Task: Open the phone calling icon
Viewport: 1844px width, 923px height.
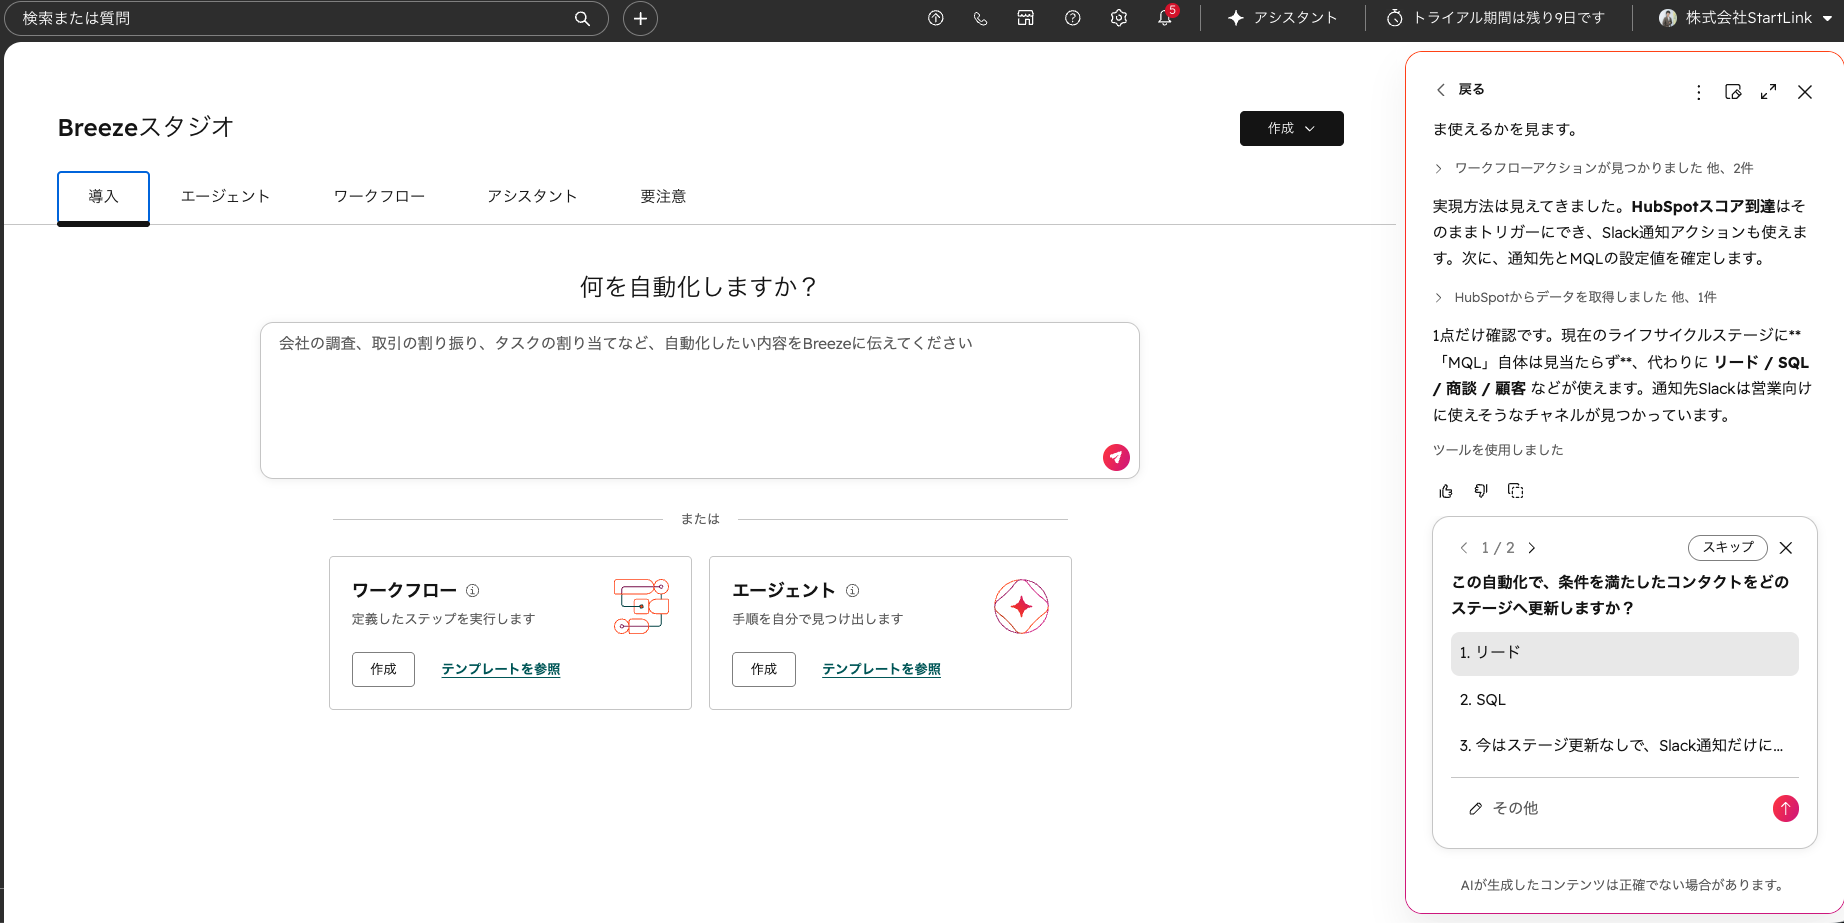Action: [x=980, y=18]
